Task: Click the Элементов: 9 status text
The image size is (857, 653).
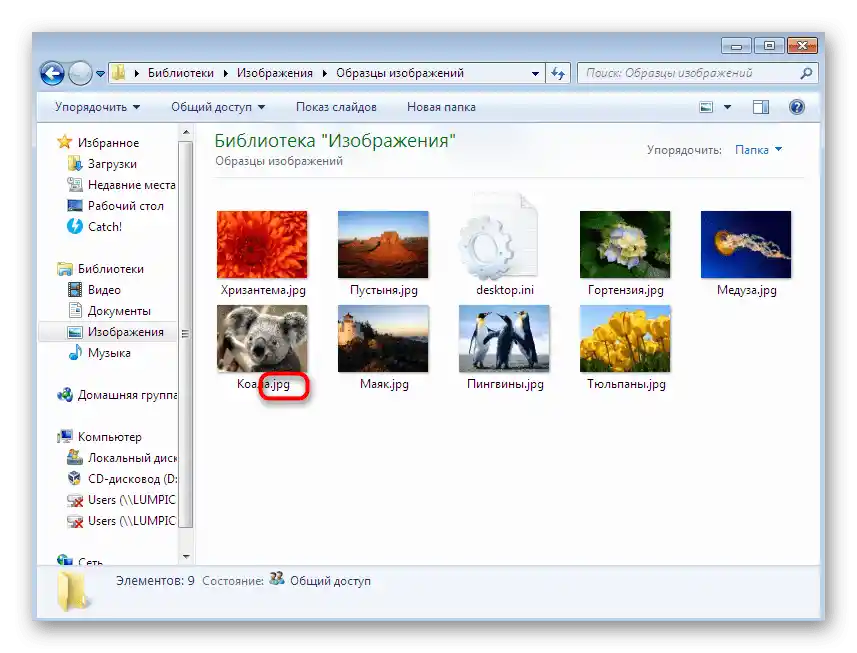Action: point(155,580)
